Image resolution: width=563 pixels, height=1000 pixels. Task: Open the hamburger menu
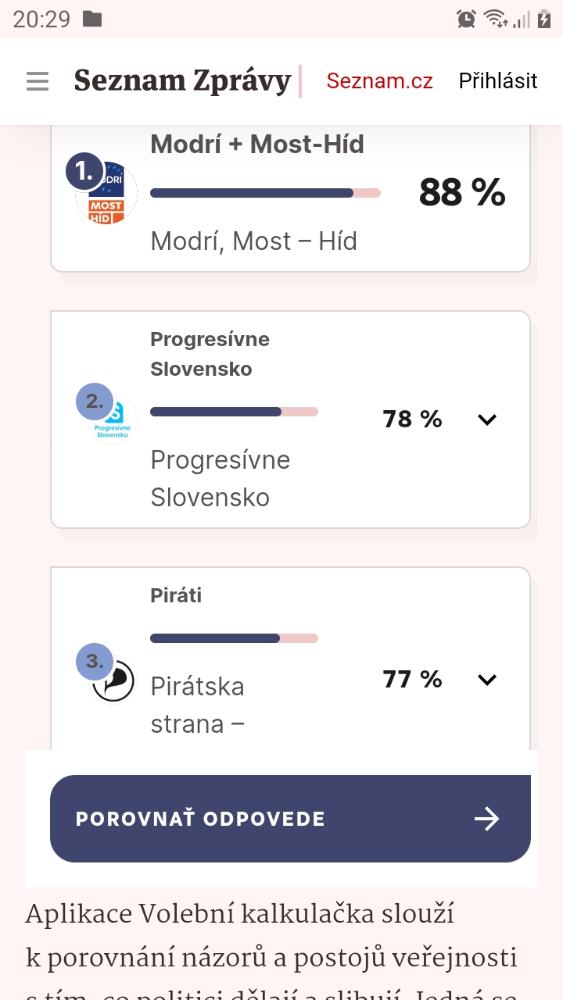pyautogui.click(x=38, y=81)
